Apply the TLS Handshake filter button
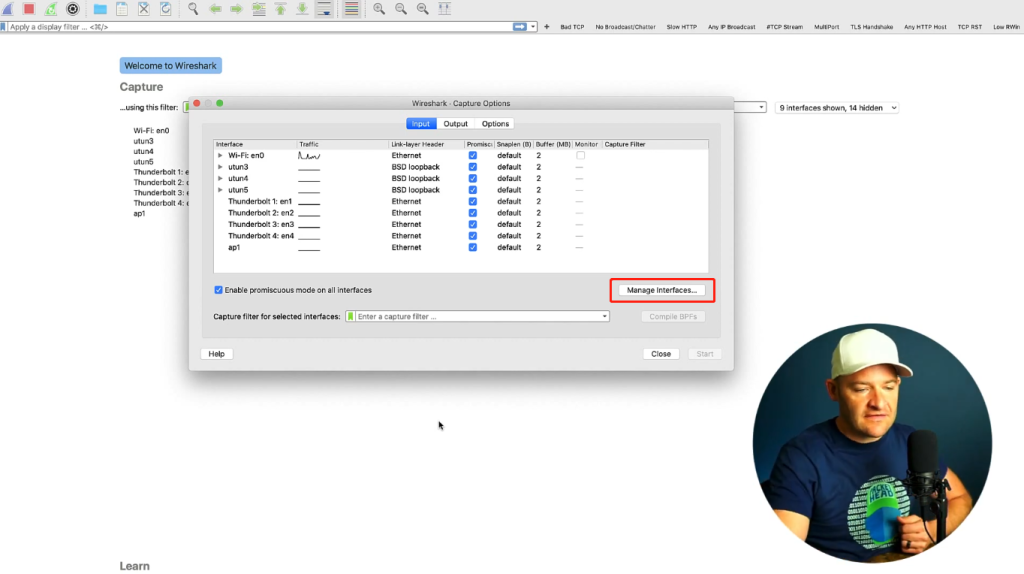This screenshot has width=1024, height=574. tap(871, 27)
